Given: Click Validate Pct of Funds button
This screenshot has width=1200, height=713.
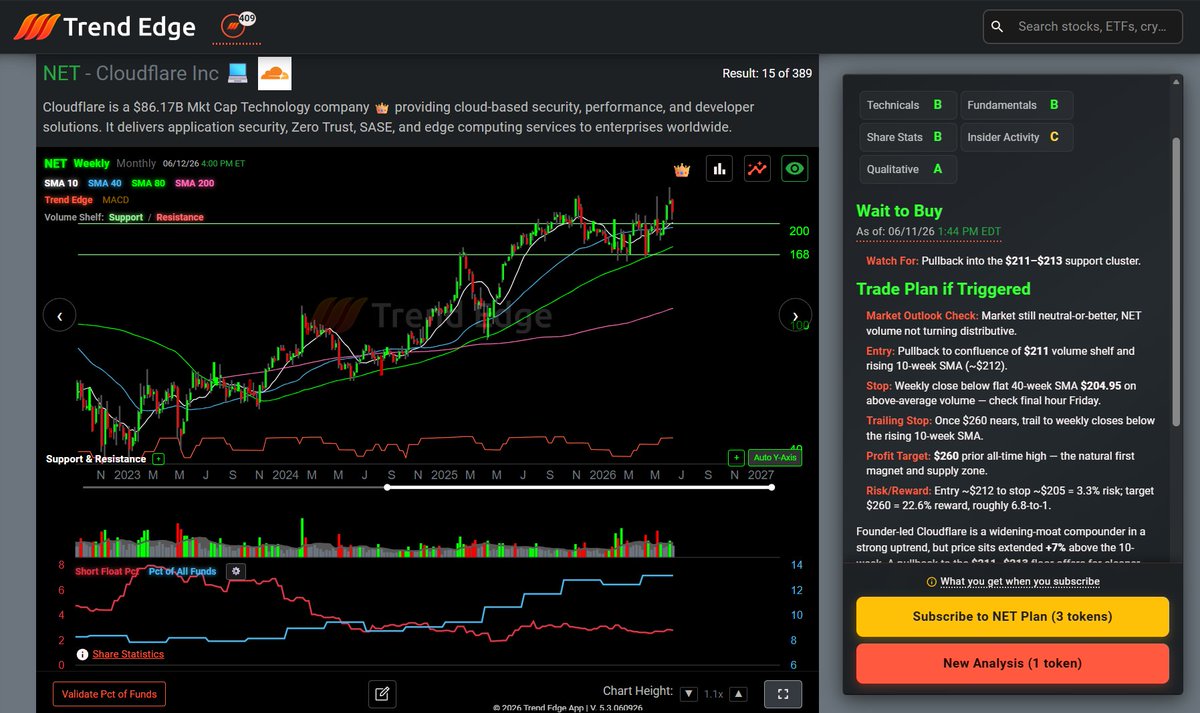Looking at the screenshot, I should click(x=109, y=694).
